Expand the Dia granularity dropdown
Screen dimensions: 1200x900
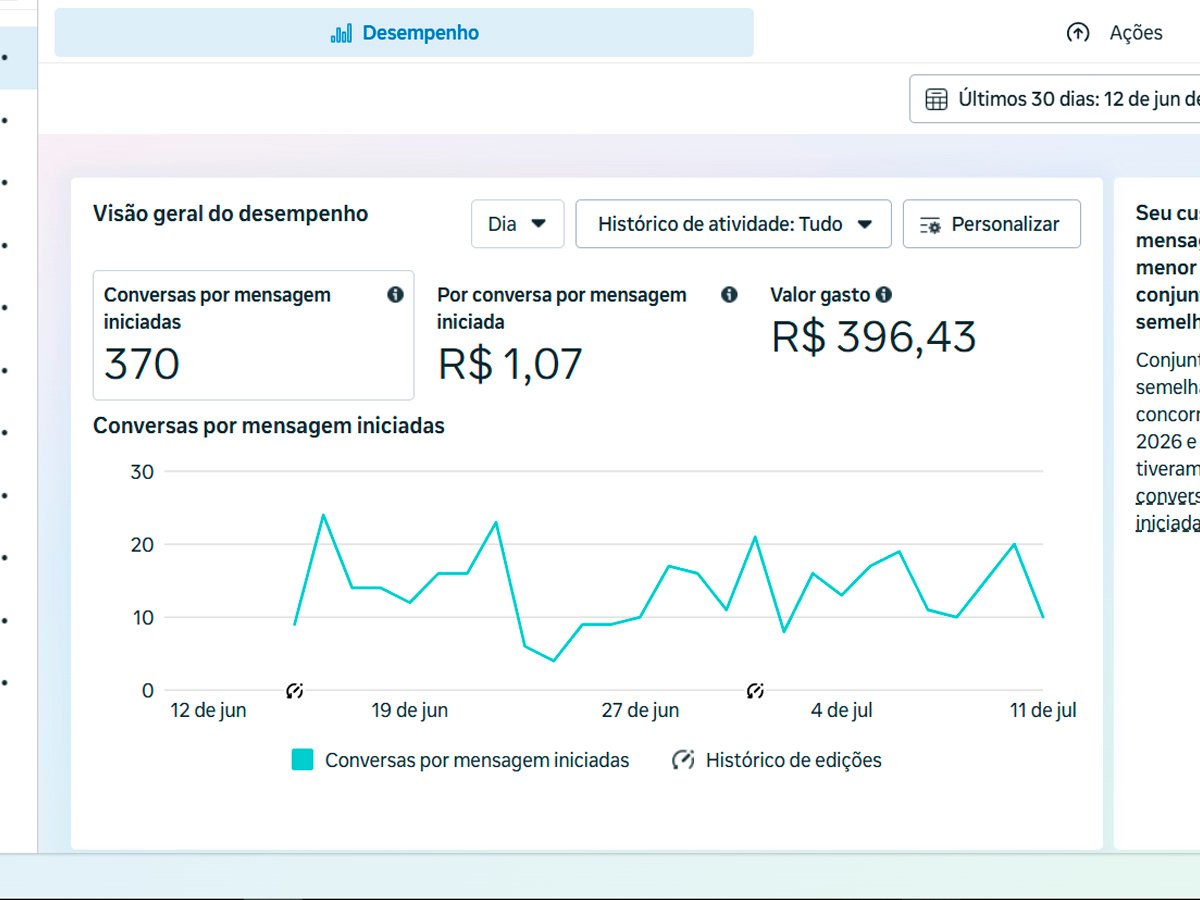(x=518, y=224)
